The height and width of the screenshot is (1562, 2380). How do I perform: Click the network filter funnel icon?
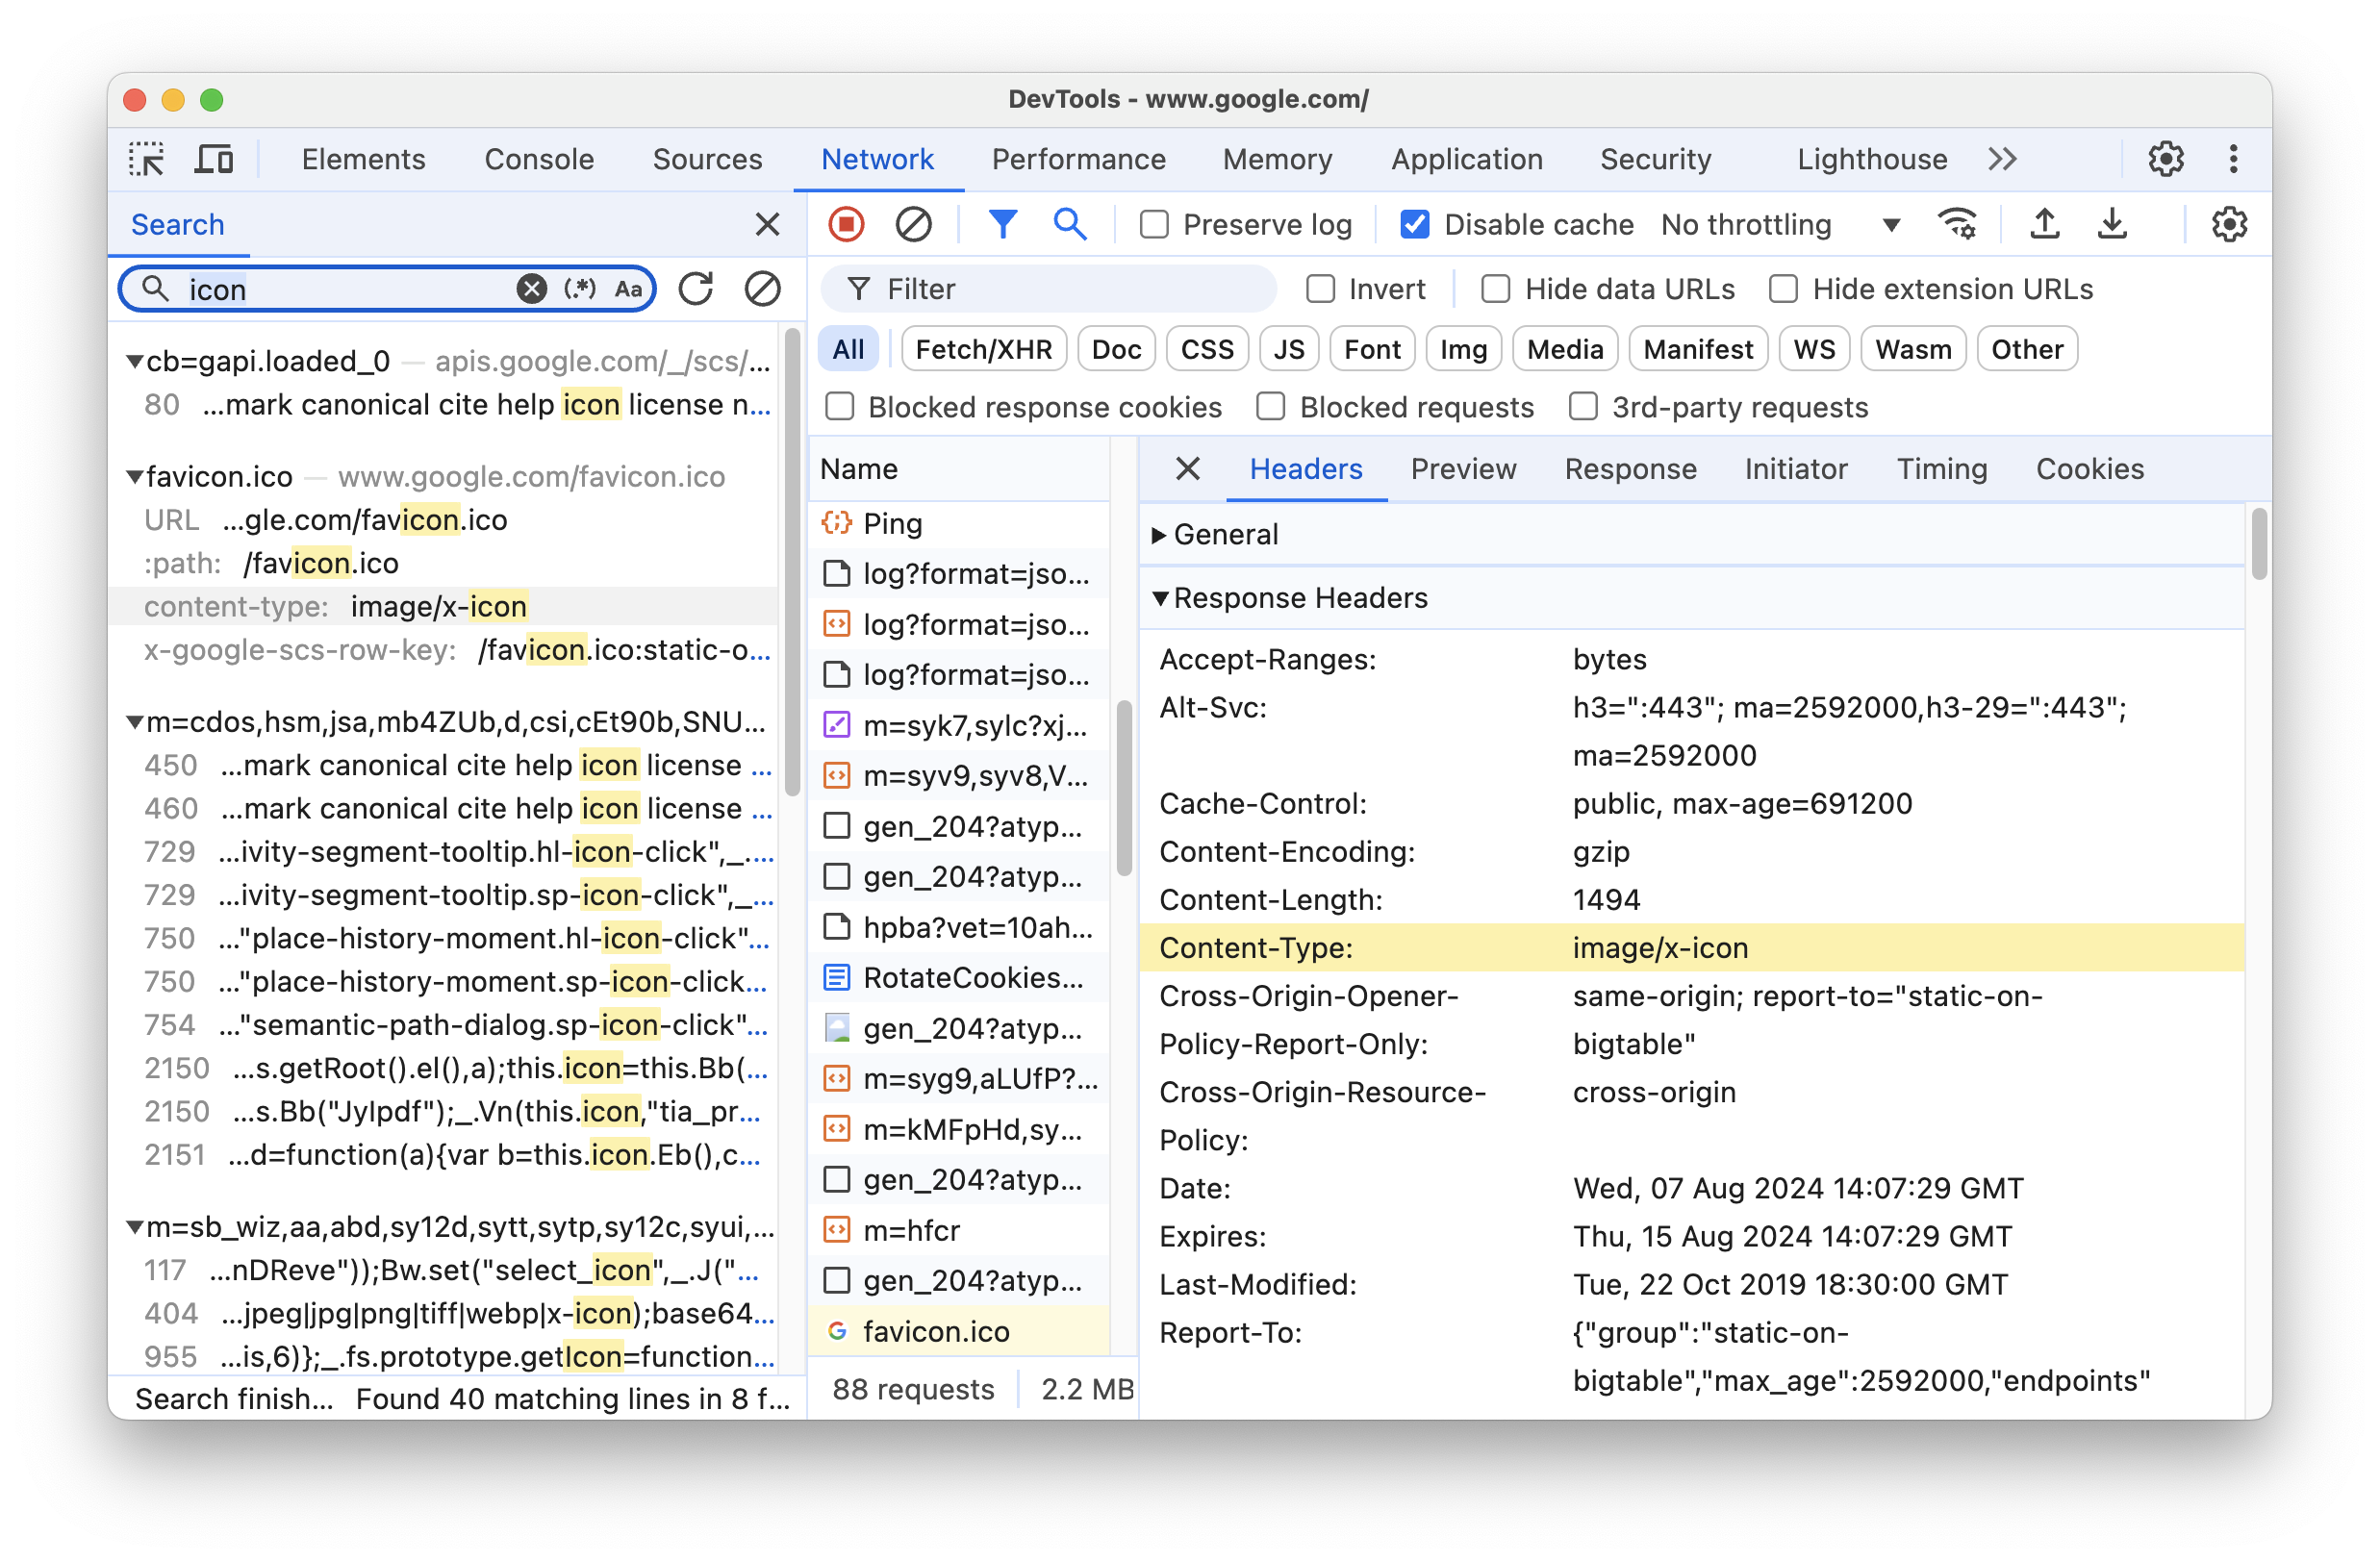click(x=1004, y=223)
